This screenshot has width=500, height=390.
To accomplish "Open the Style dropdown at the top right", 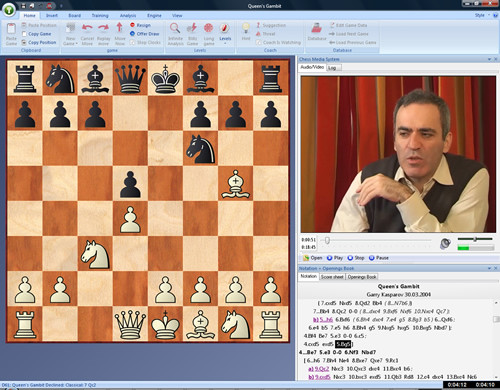I will [482, 15].
